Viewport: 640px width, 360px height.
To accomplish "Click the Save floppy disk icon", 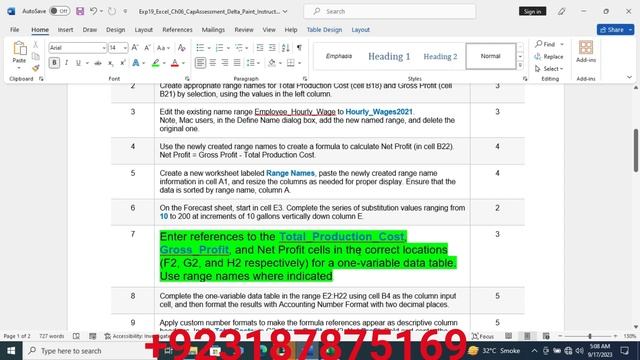I will [x=80, y=11].
